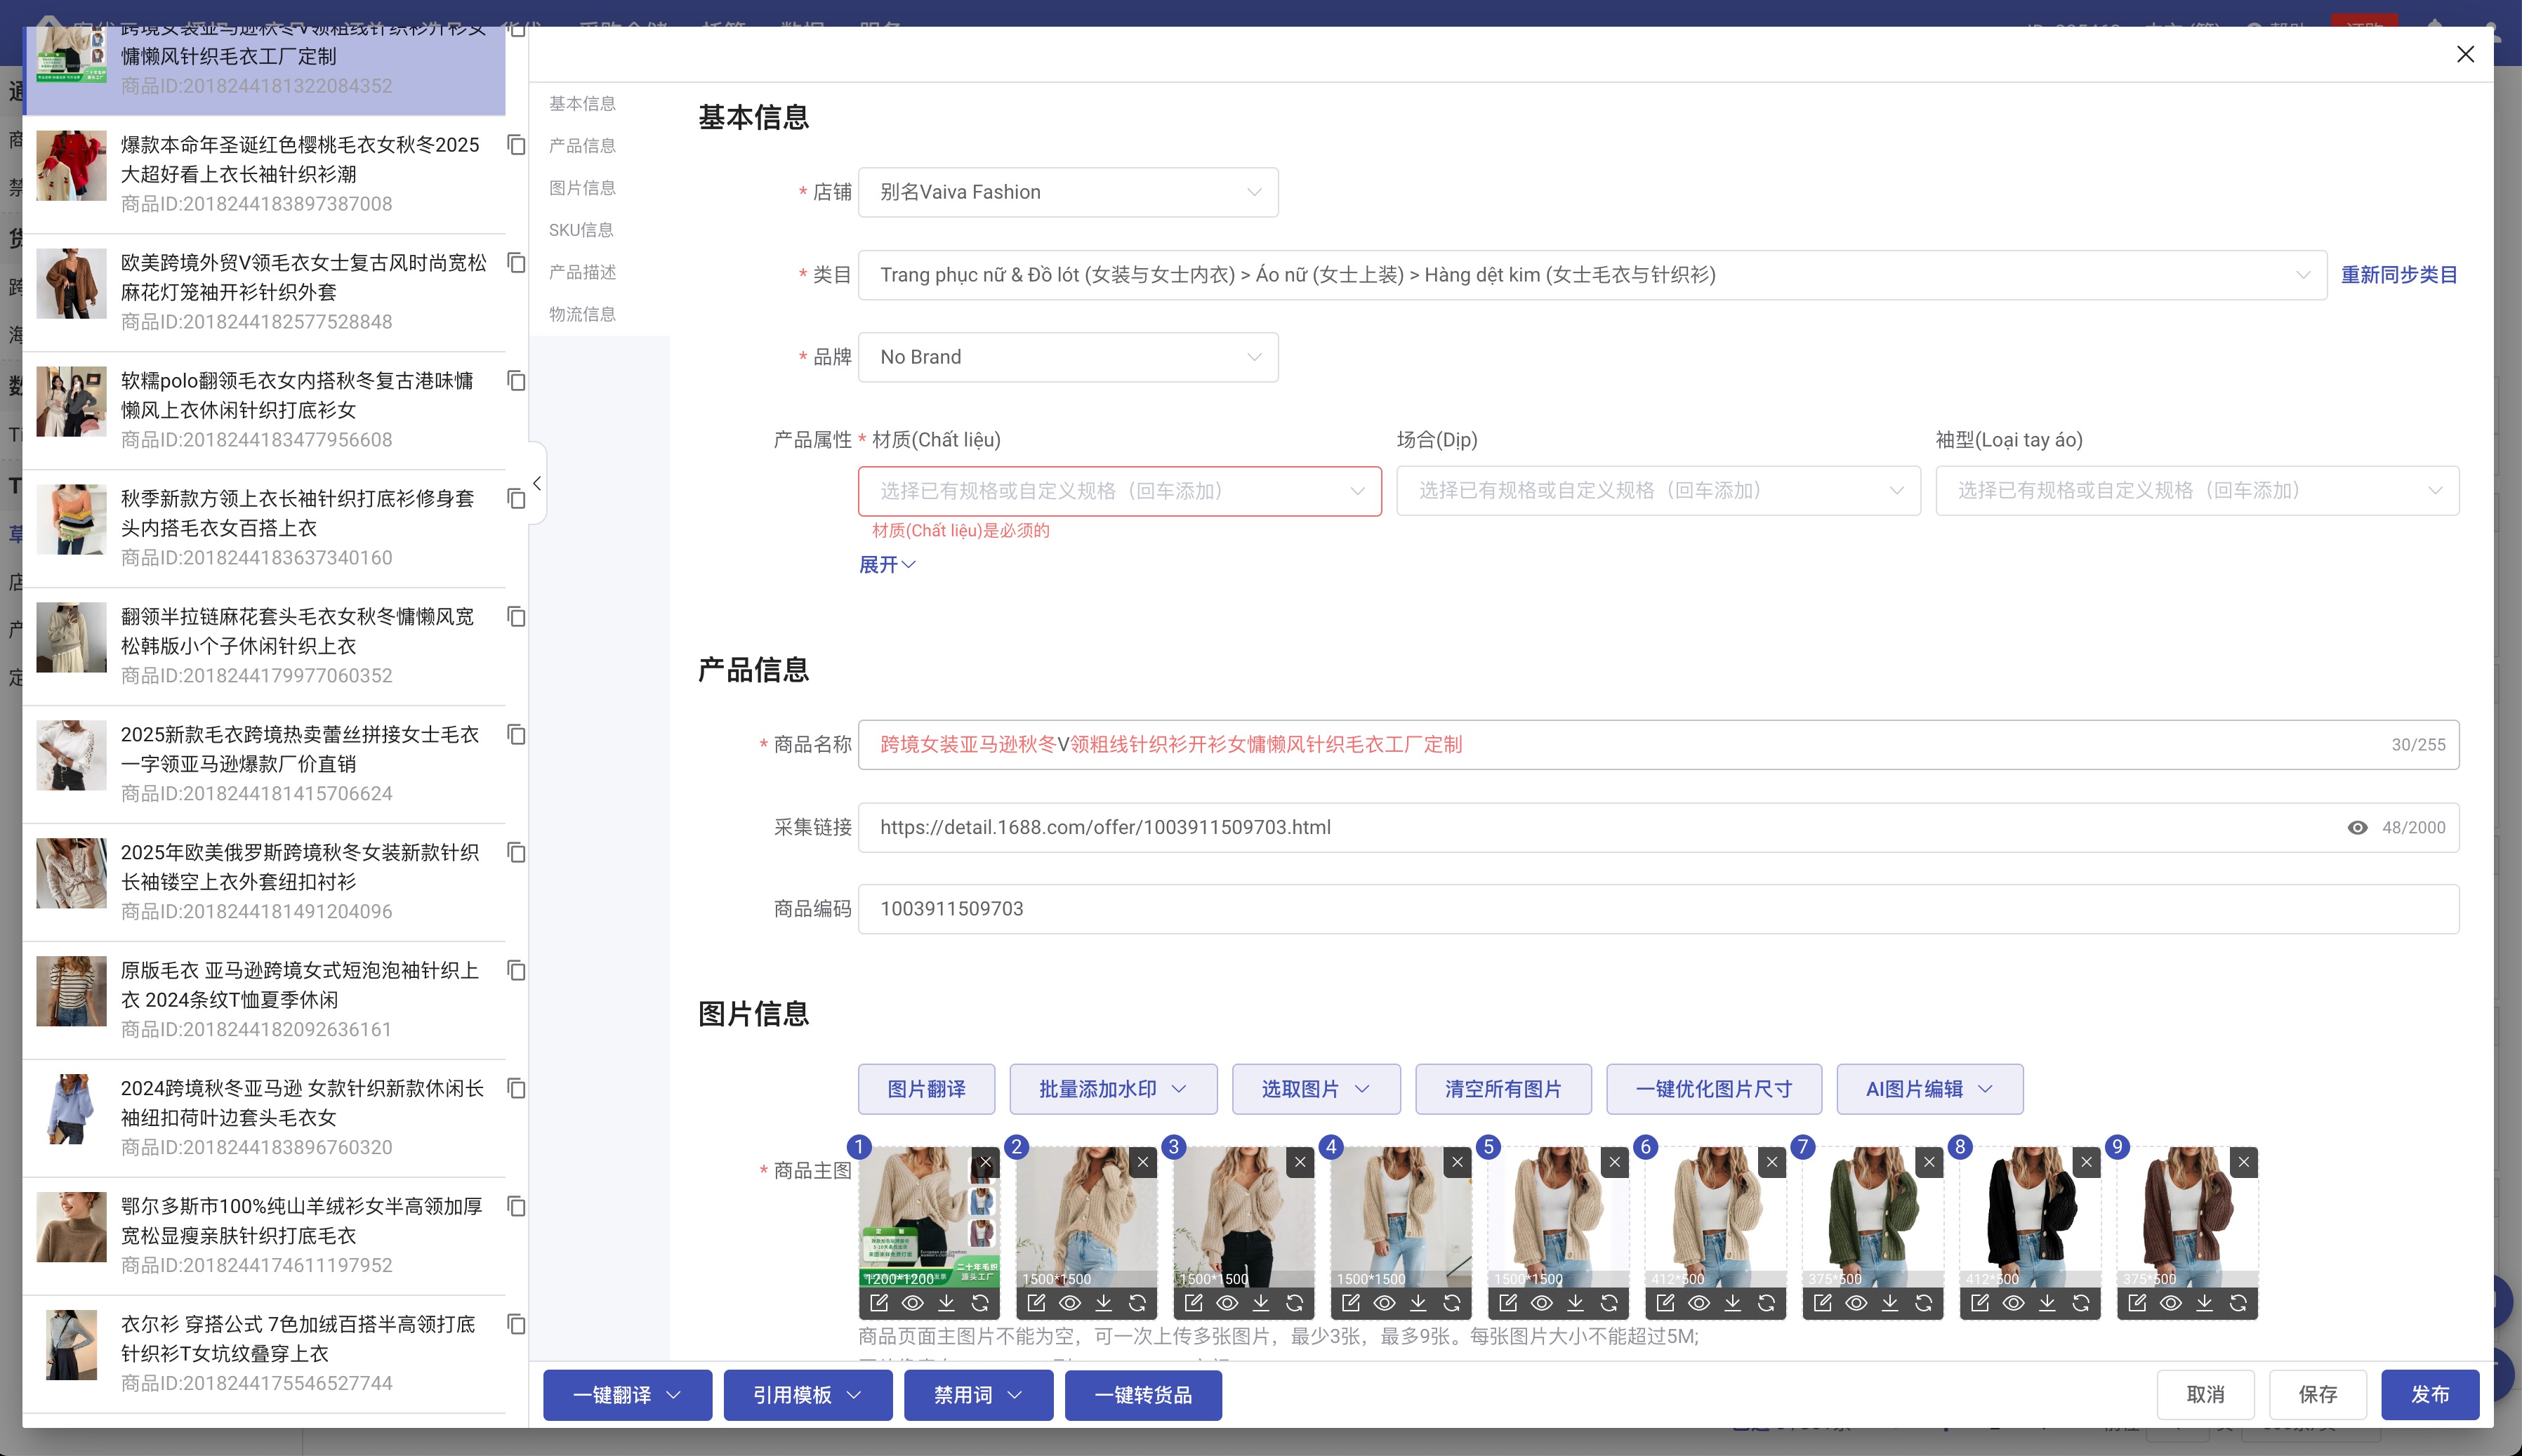This screenshot has width=2522, height=1456.
Task: Click edit icon on main image 9
Action: coord(2137,1303)
